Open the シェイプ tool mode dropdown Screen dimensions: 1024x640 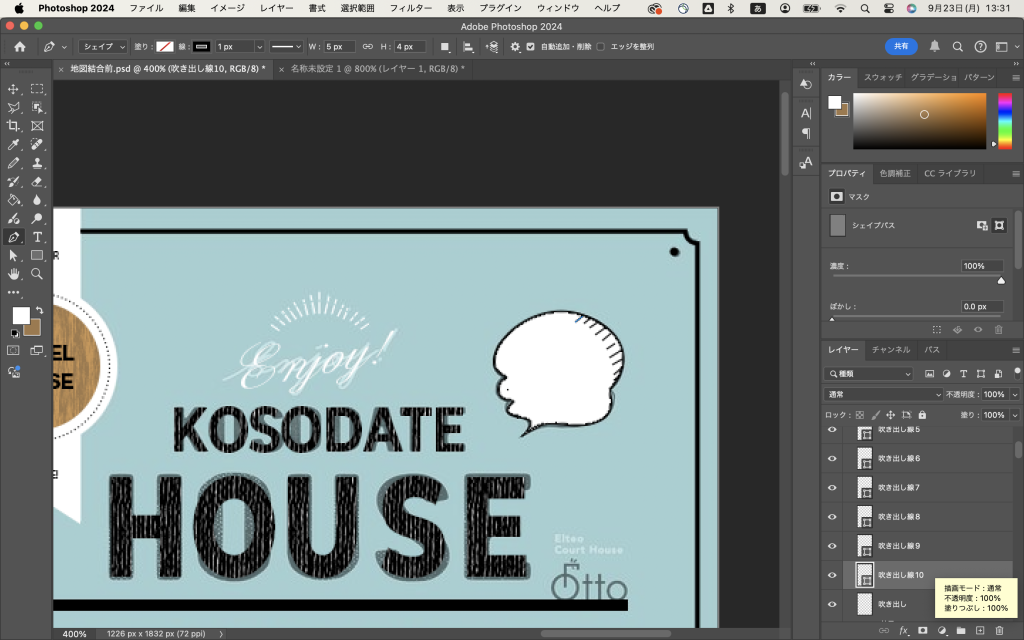click(x=103, y=47)
